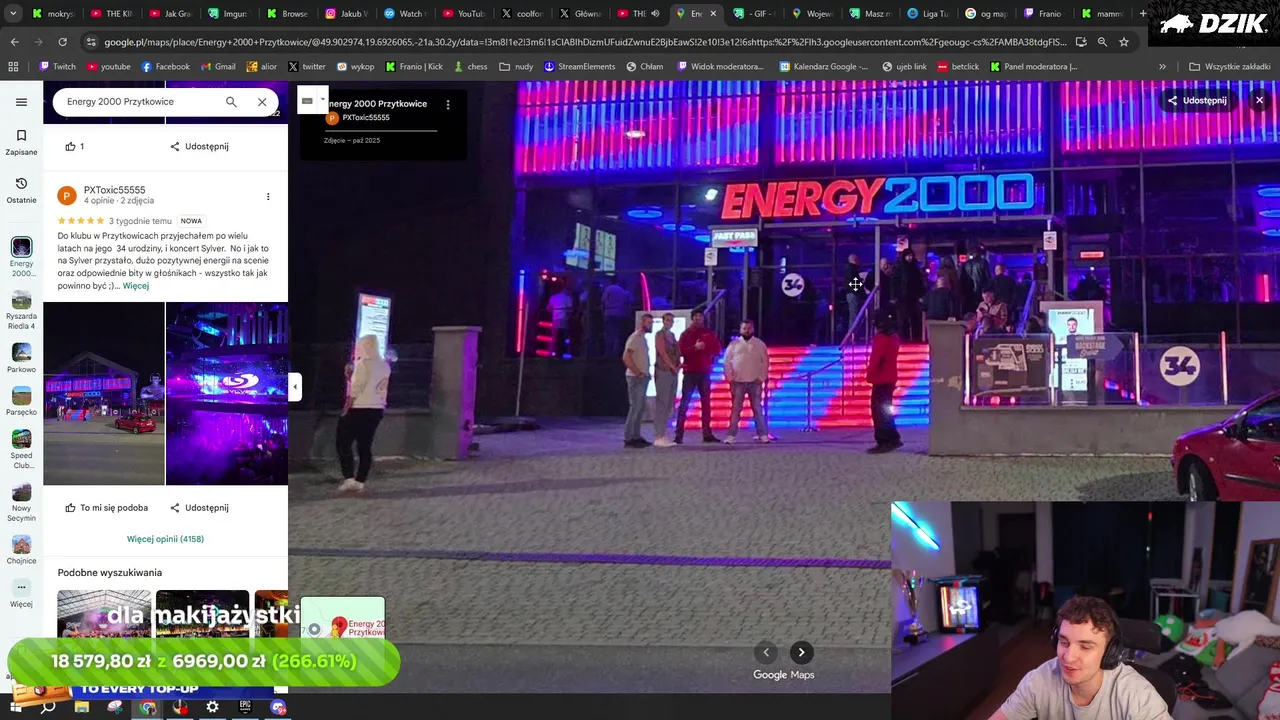Open PXToxic55555 review options menu

(x=268, y=196)
